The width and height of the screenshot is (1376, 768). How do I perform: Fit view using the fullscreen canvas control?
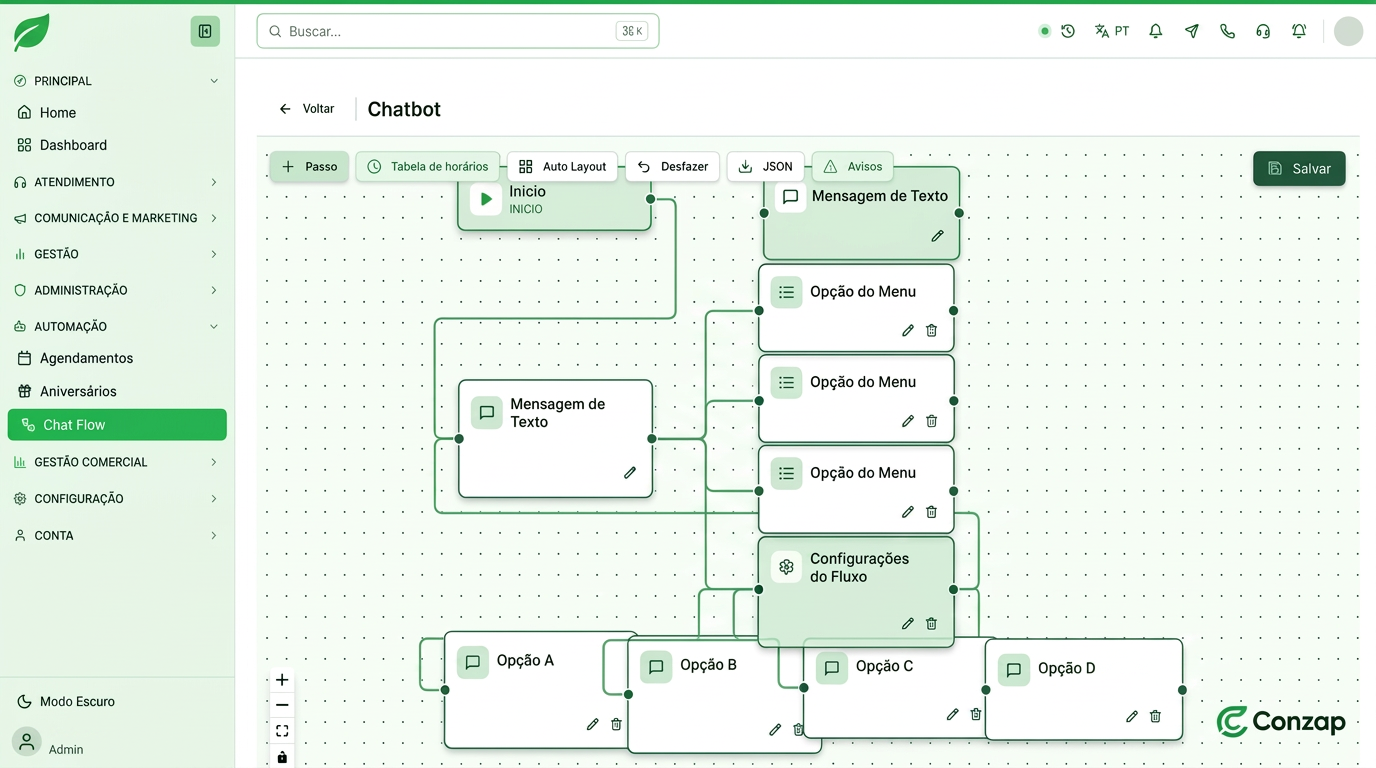pyautogui.click(x=282, y=731)
